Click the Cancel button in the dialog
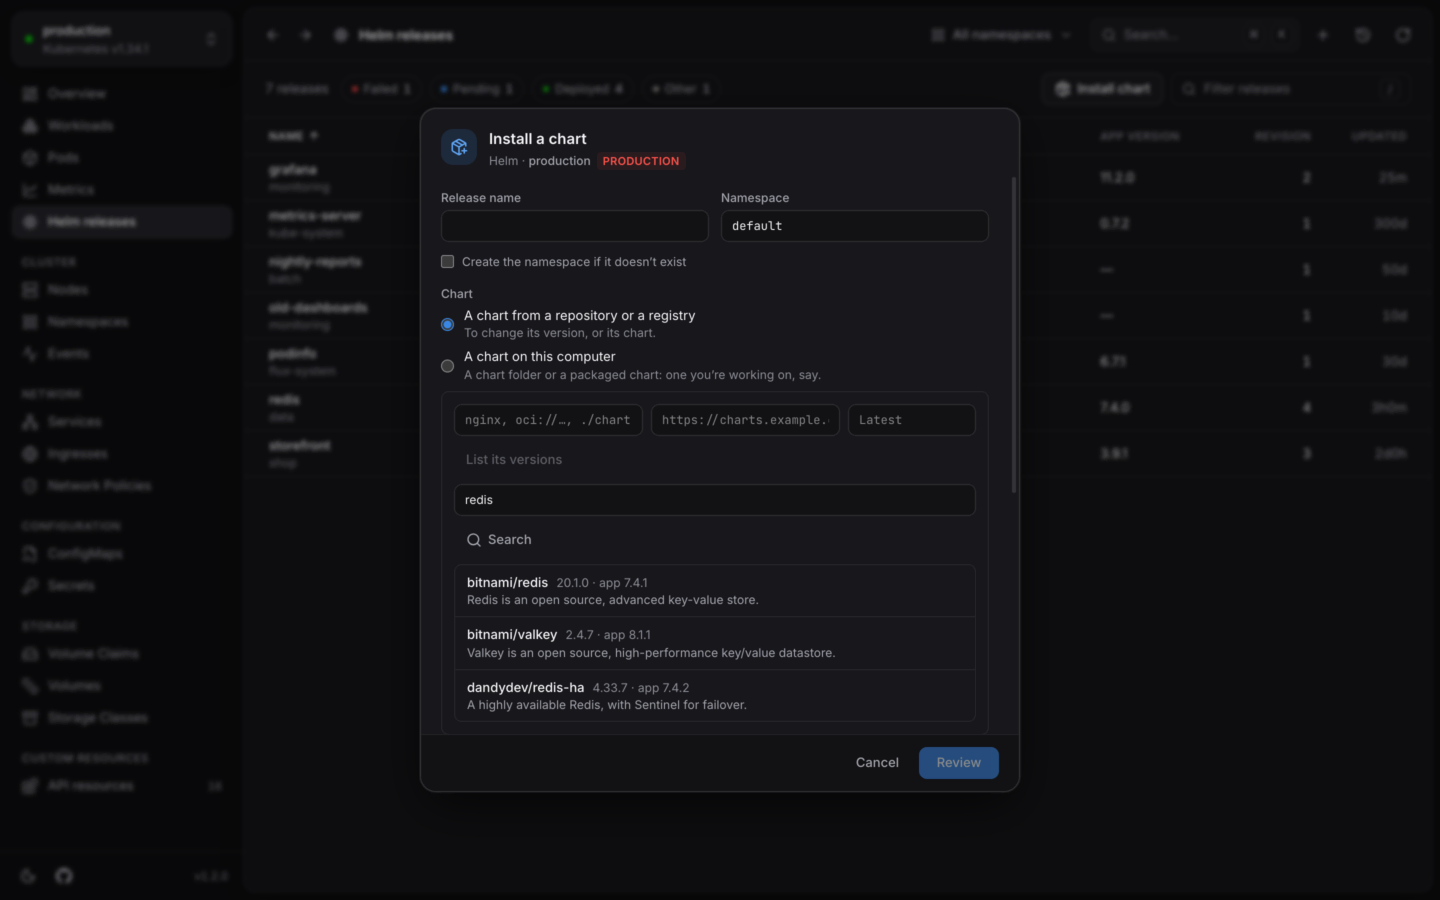The height and width of the screenshot is (900, 1440). [877, 763]
